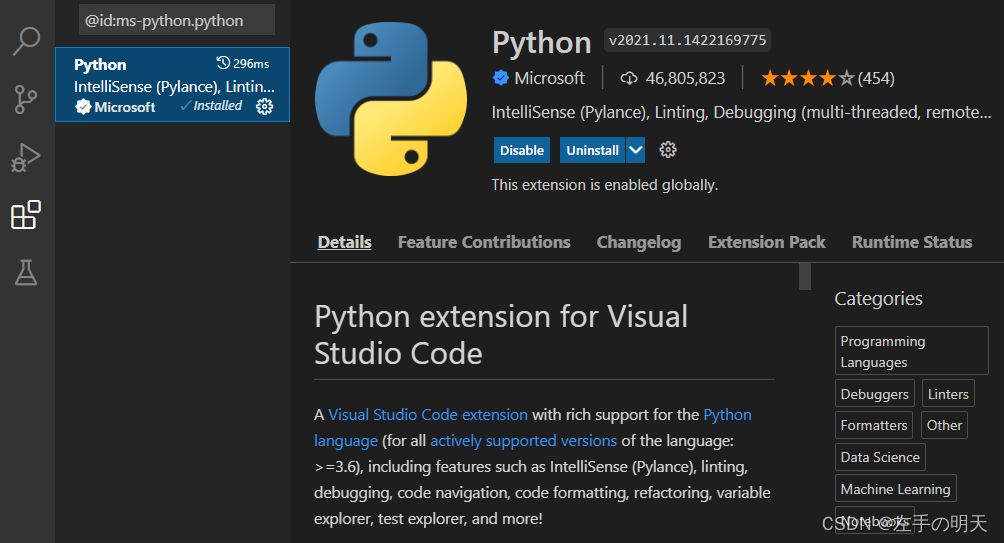Open the Run and Debug view
Image resolution: width=1004 pixels, height=543 pixels.
(26, 157)
